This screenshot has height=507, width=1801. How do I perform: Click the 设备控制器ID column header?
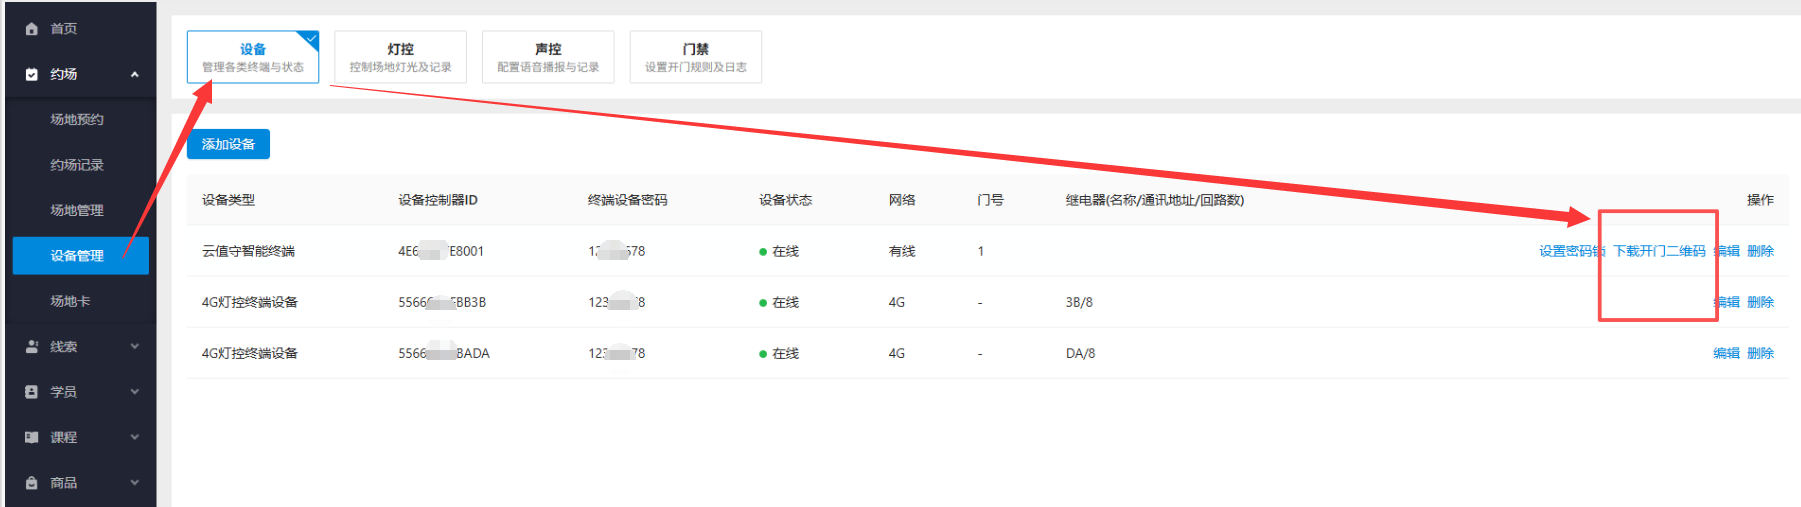pyautogui.click(x=438, y=200)
